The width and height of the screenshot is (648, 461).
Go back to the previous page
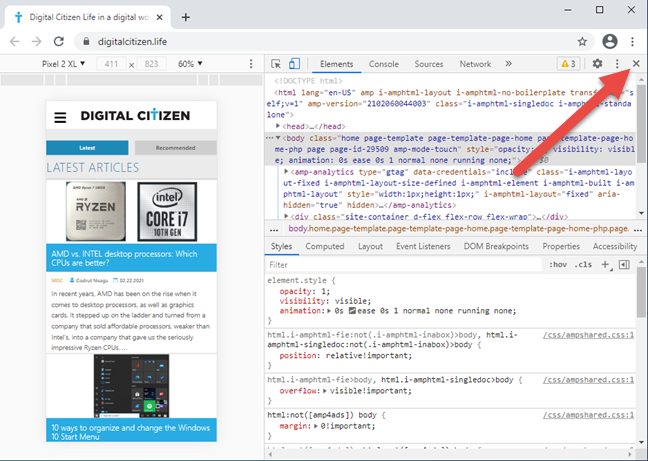pyautogui.click(x=14, y=41)
